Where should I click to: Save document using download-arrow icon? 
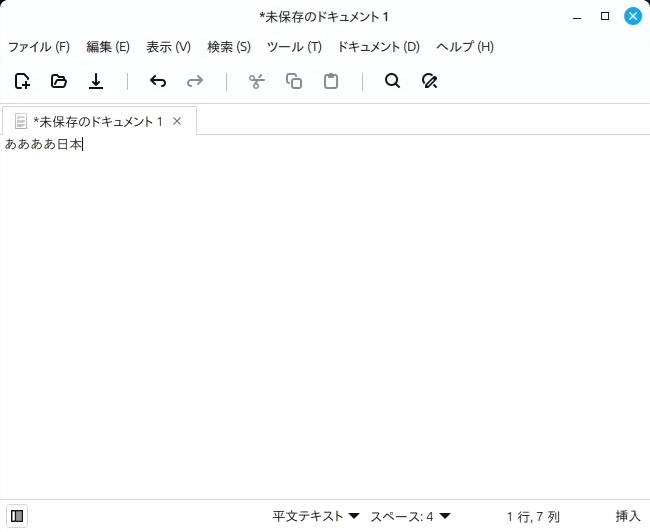96,81
